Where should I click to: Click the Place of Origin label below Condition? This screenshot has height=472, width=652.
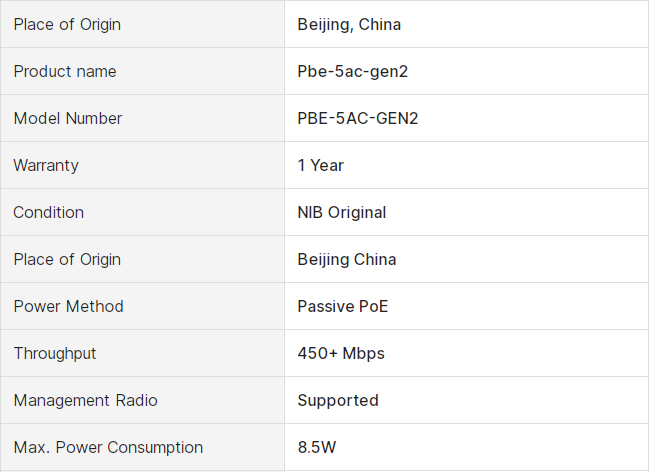point(67,259)
